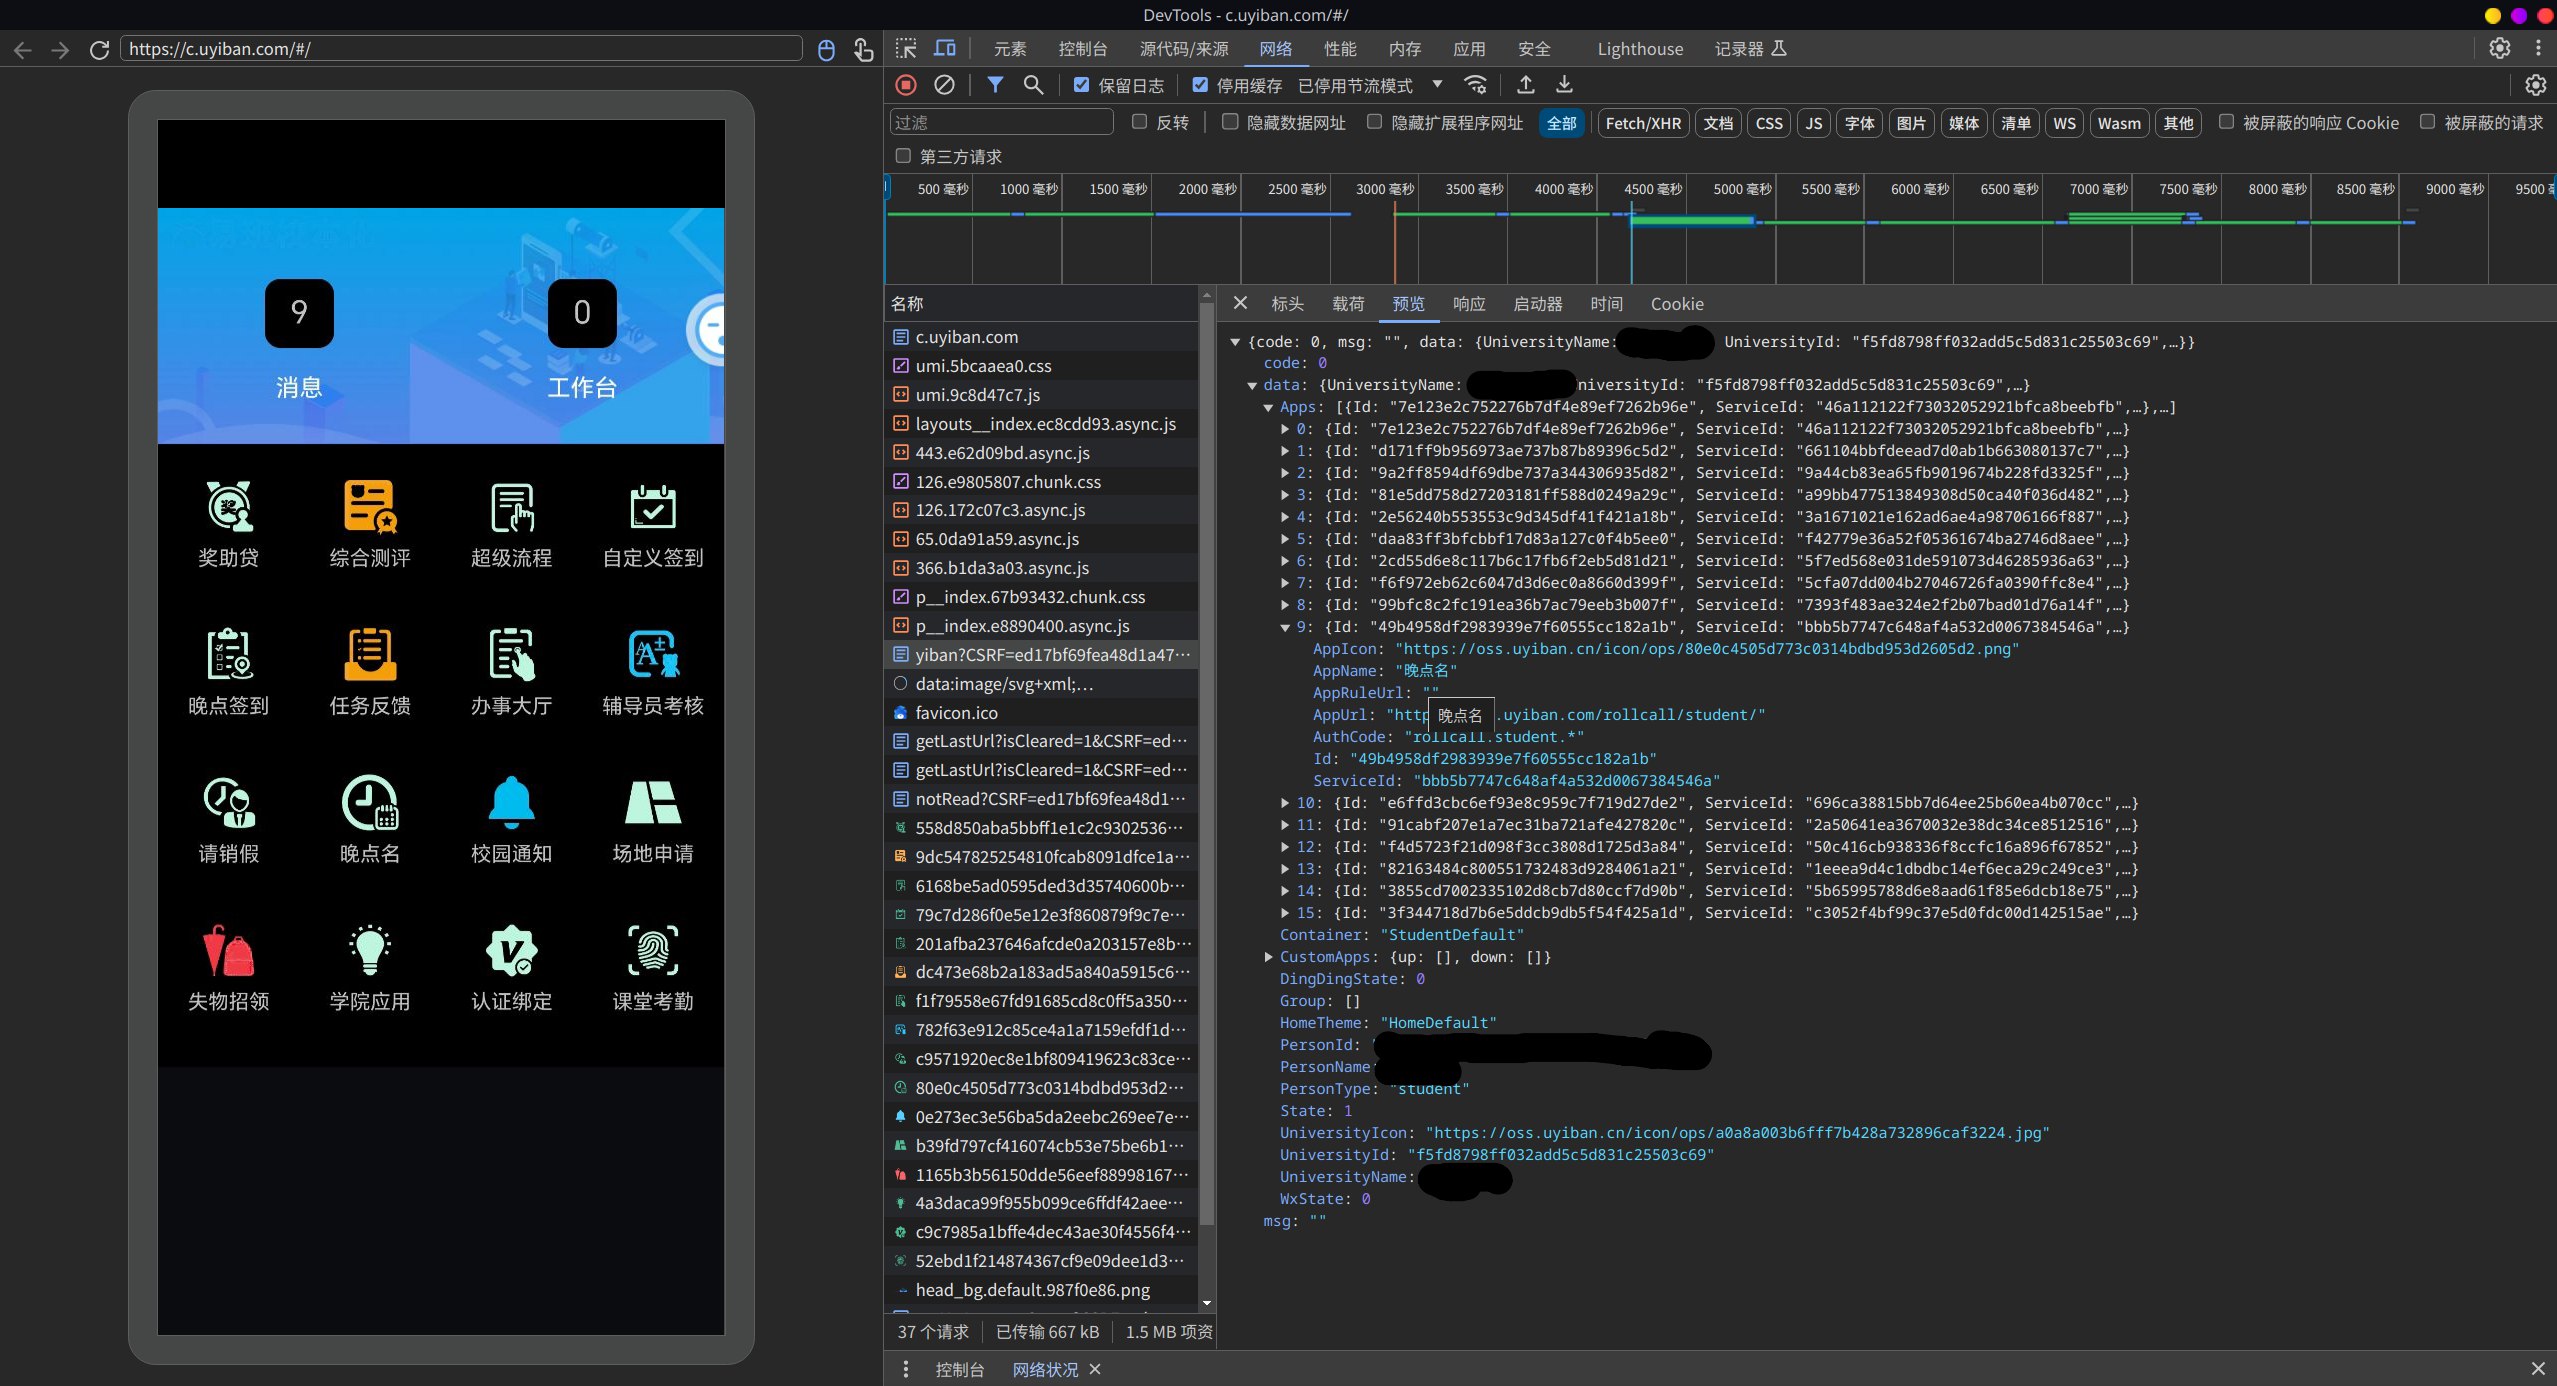
Task: Open the network search magnifier
Action: [1033, 85]
